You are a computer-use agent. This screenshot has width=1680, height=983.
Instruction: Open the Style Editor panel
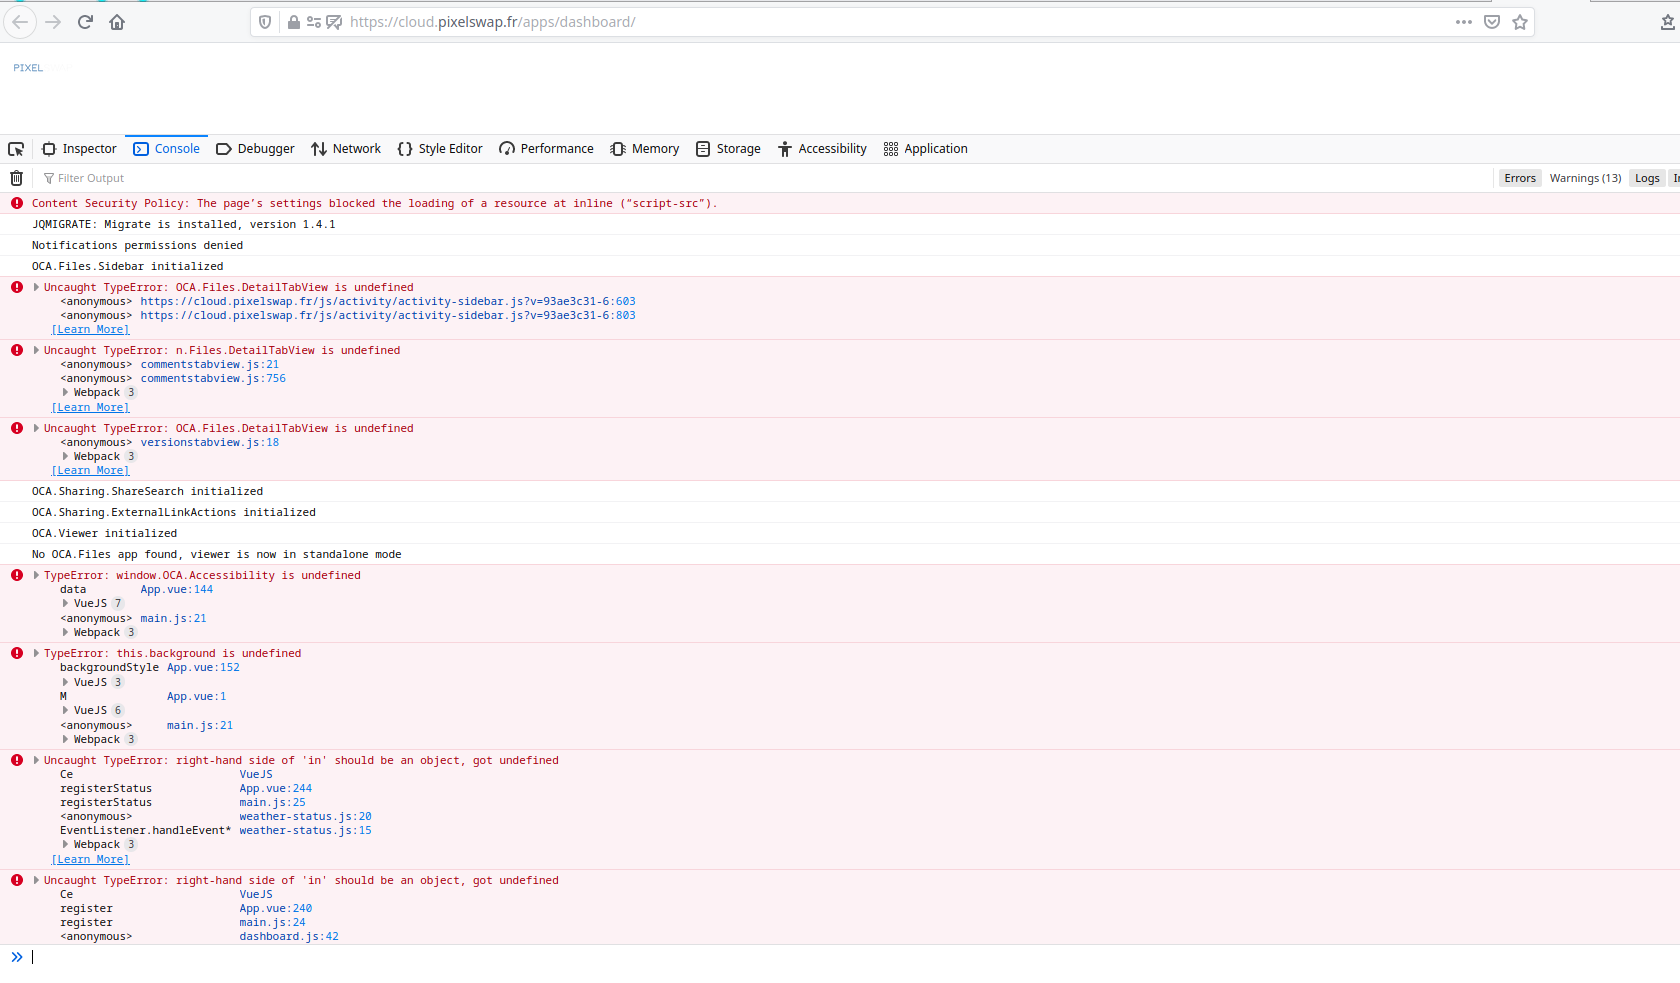point(440,149)
